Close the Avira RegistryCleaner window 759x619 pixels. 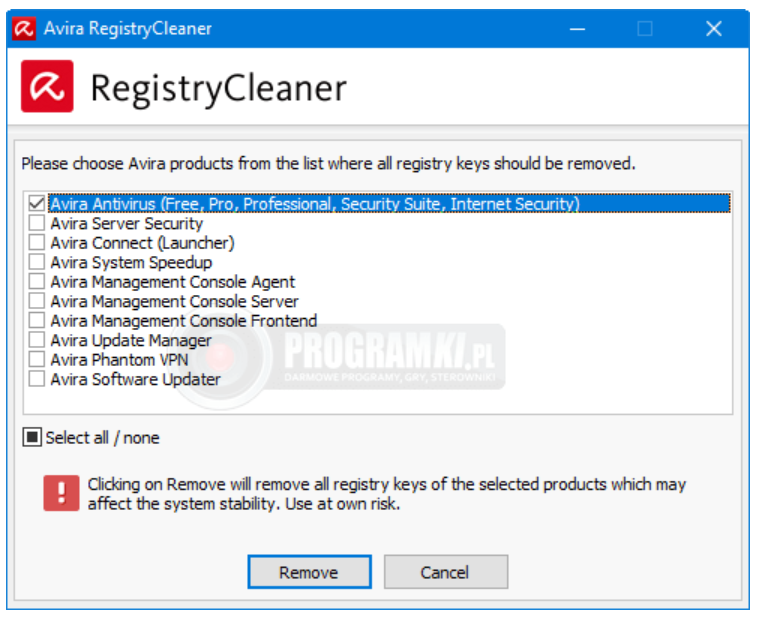(x=713, y=29)
